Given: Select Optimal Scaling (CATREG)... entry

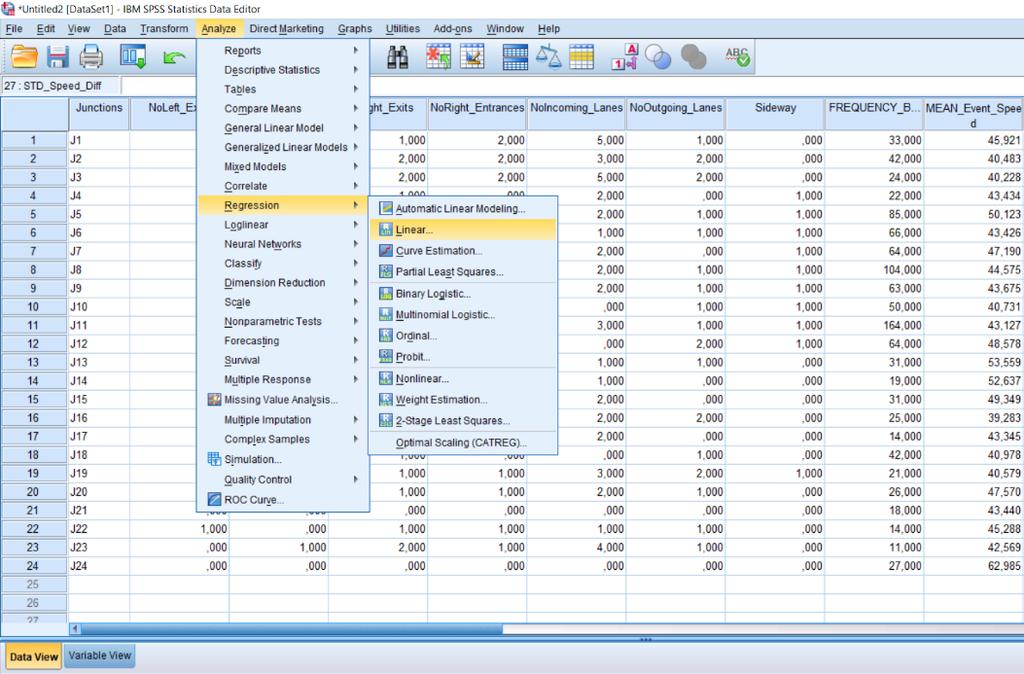Looking at the screenshot, I should point(463,442).
